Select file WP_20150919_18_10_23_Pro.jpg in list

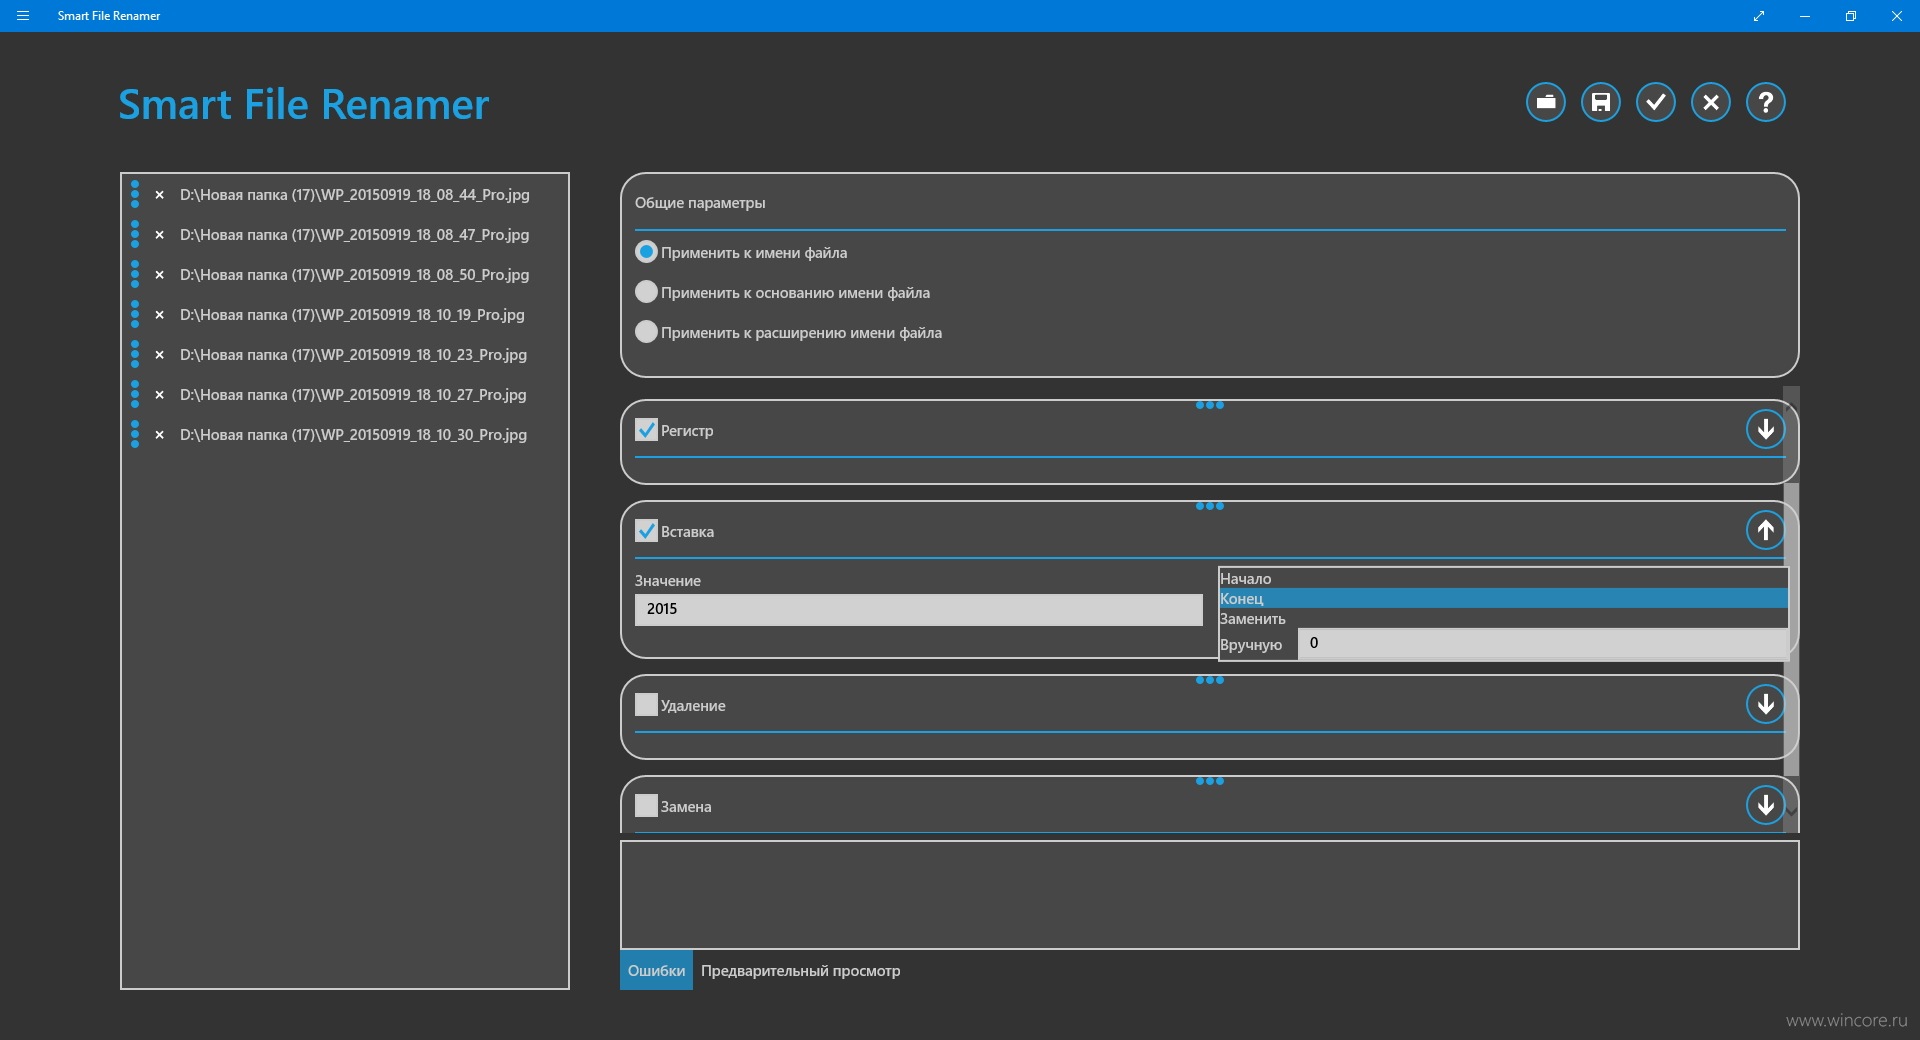[353, 355]
